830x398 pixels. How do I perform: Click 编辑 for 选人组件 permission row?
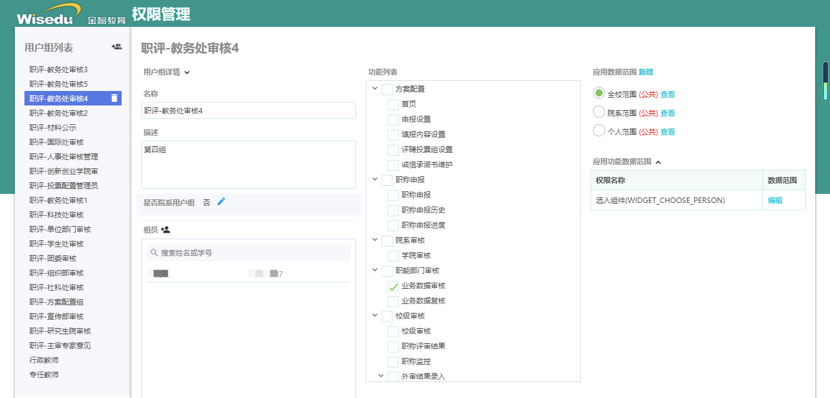tap(775, 200)
